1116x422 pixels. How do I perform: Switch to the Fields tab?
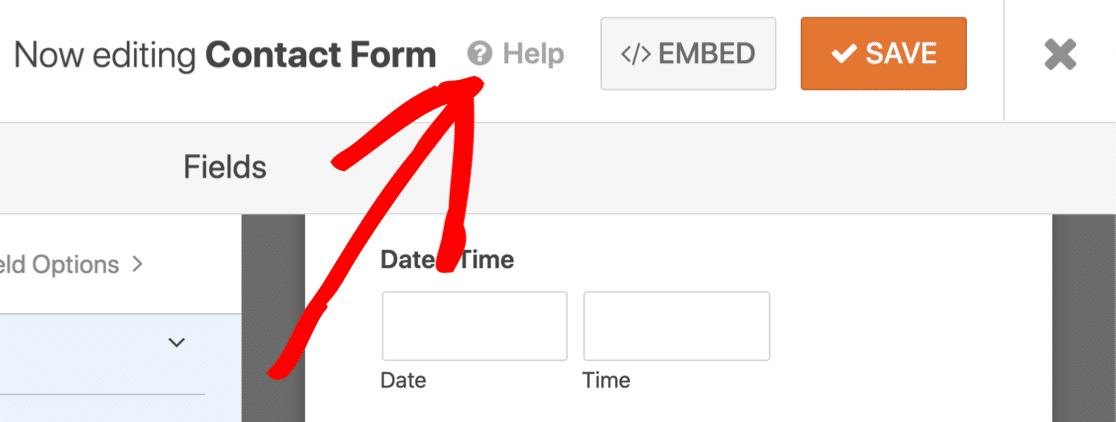(225, 167)
